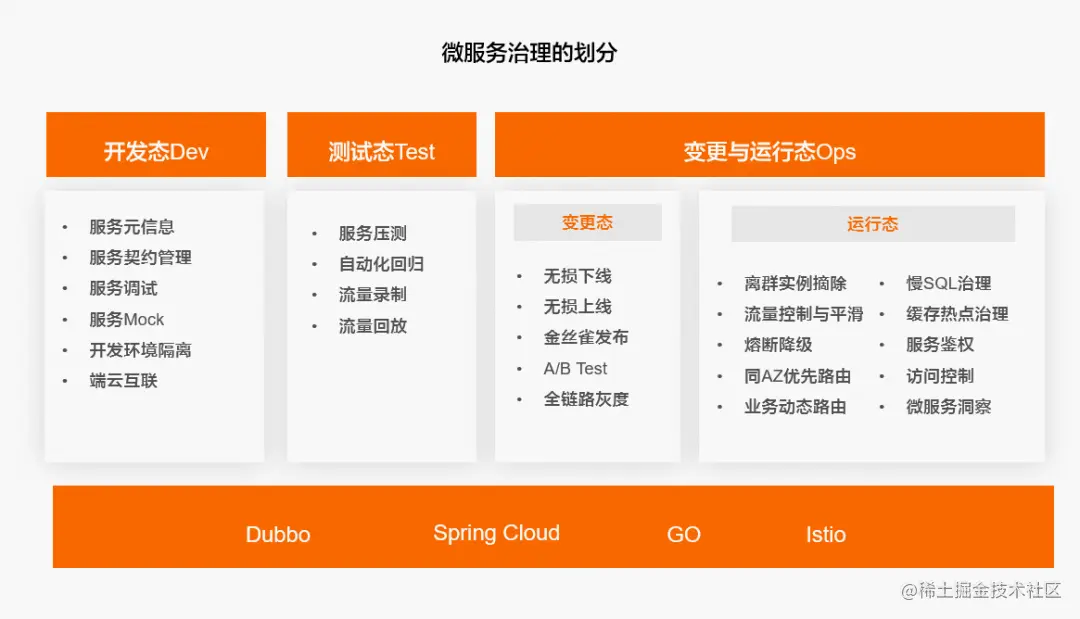This screenshot has height=619, width=1080.
Task: Click the 慢SQL治理 list item
Action: tap(948, 283)
